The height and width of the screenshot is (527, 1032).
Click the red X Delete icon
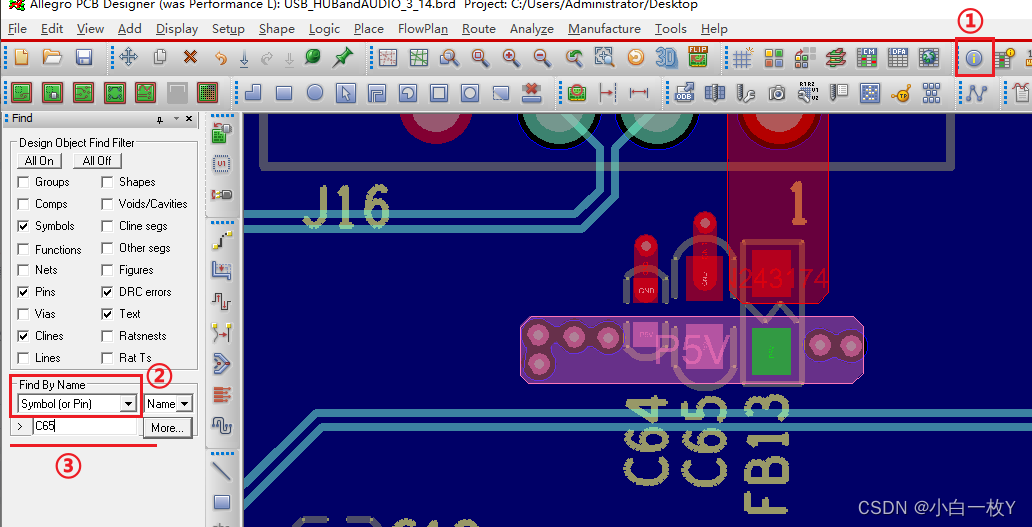coord(190,58)
